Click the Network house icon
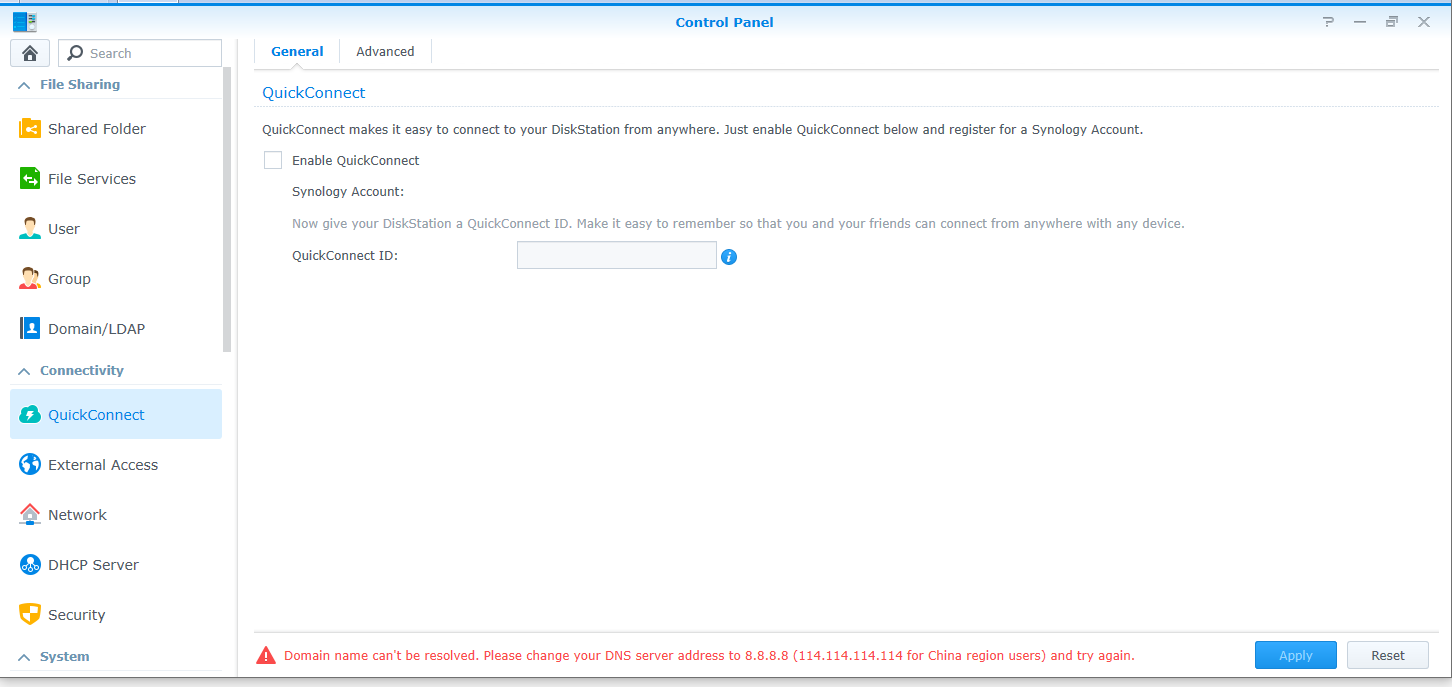 [30, 515]
